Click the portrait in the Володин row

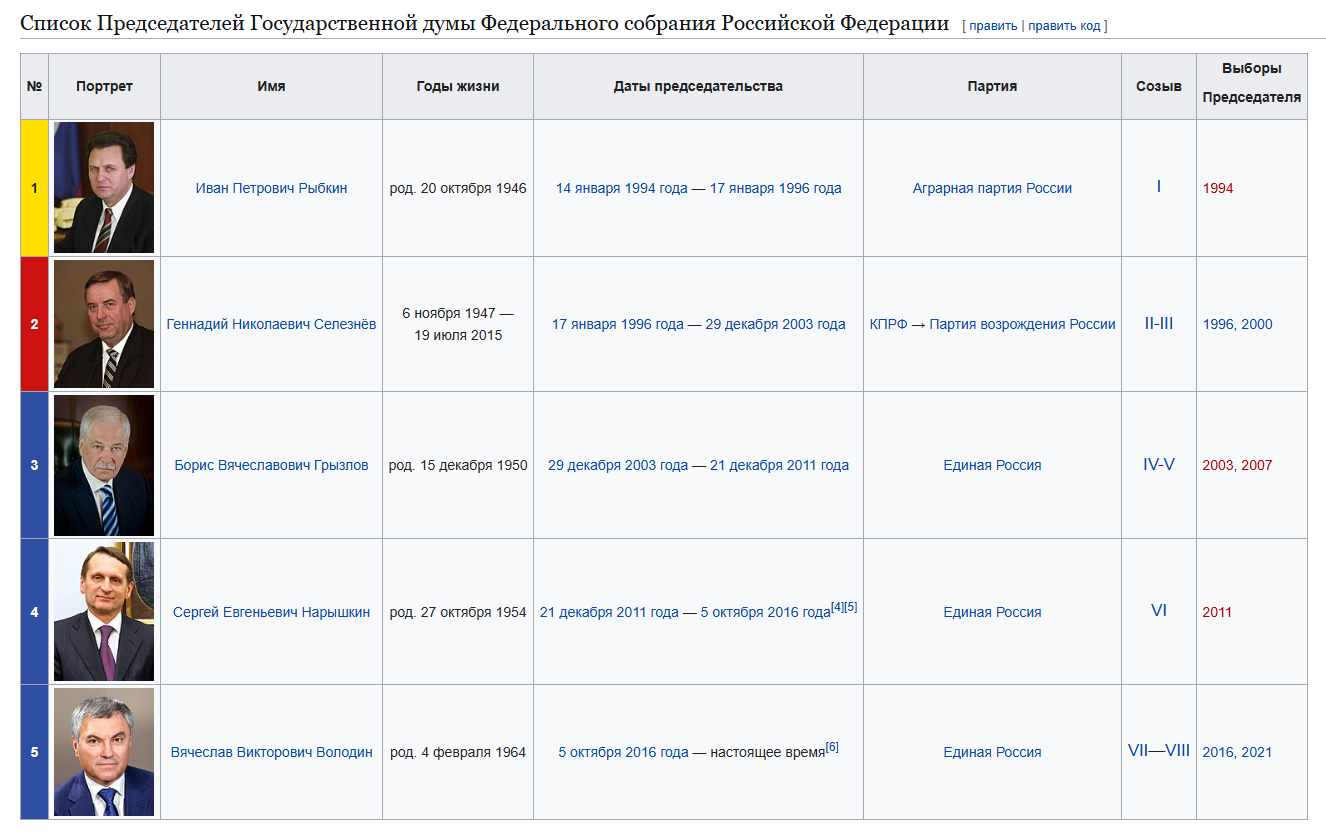[x=104, y=752]
